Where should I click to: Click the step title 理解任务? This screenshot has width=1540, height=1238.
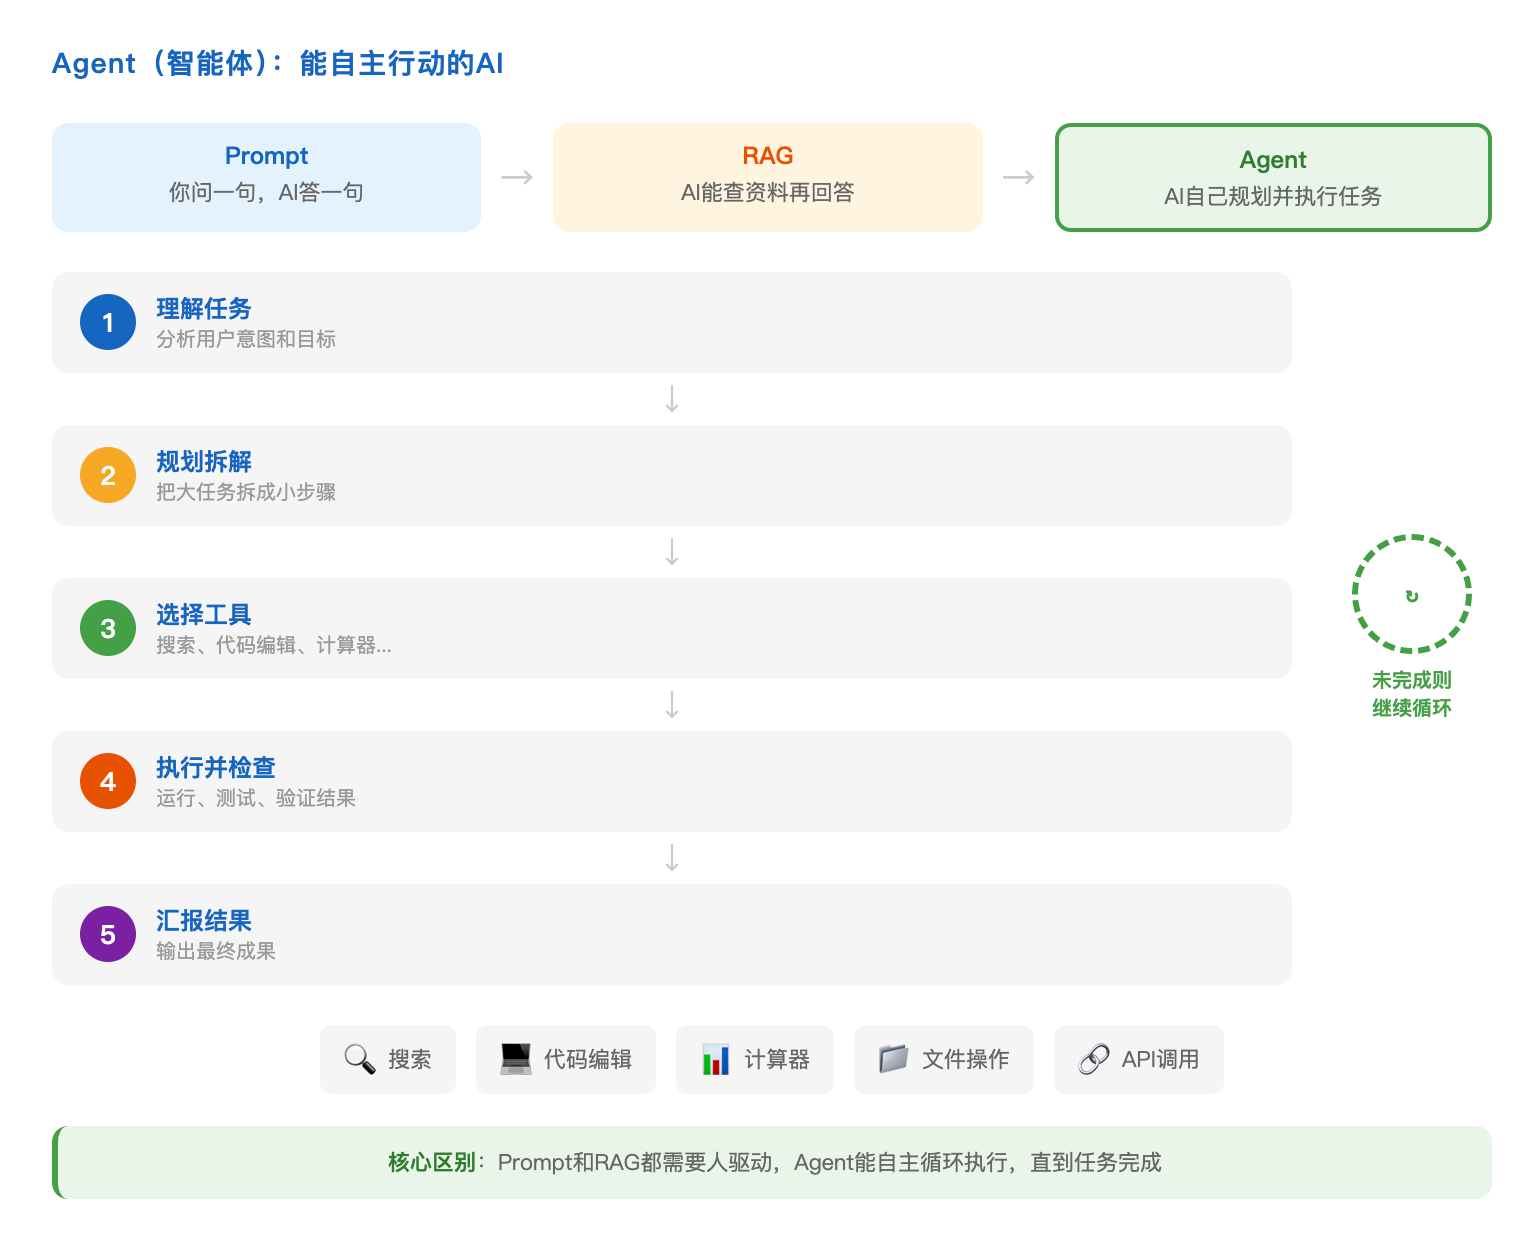tap(204, 309)
